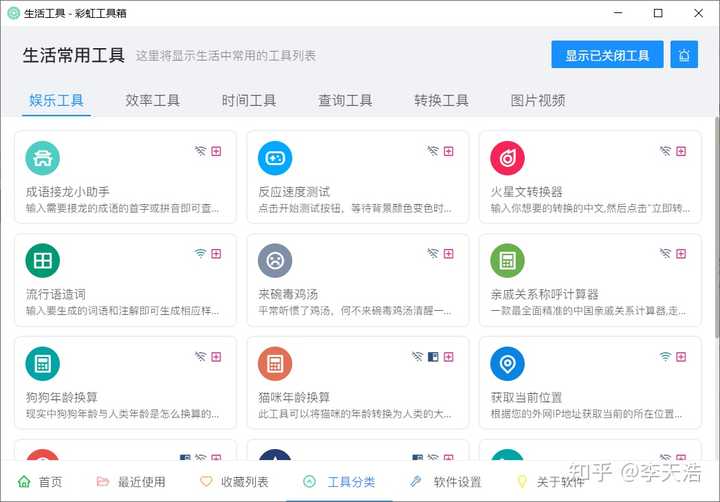720x502 pixels.
Task: Click the pink plus icon on 反应速度测试
Action: 449,151
